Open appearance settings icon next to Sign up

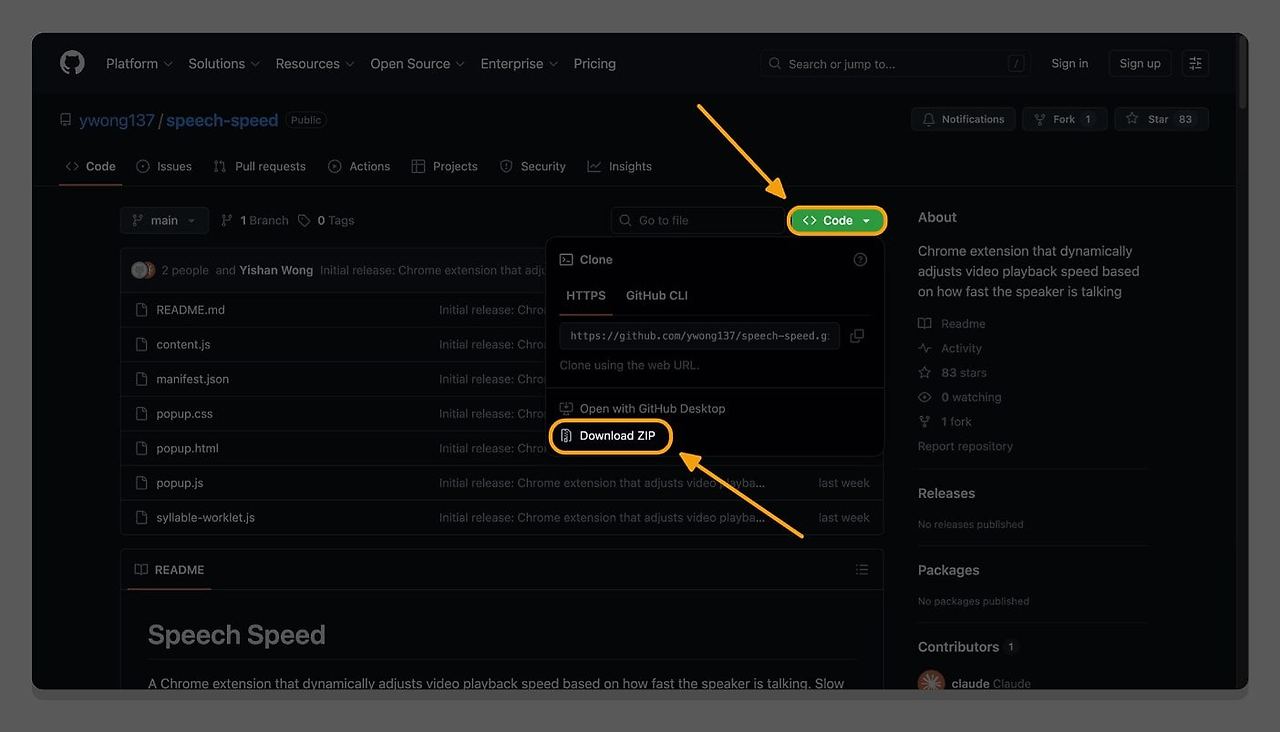point(1195,63)
